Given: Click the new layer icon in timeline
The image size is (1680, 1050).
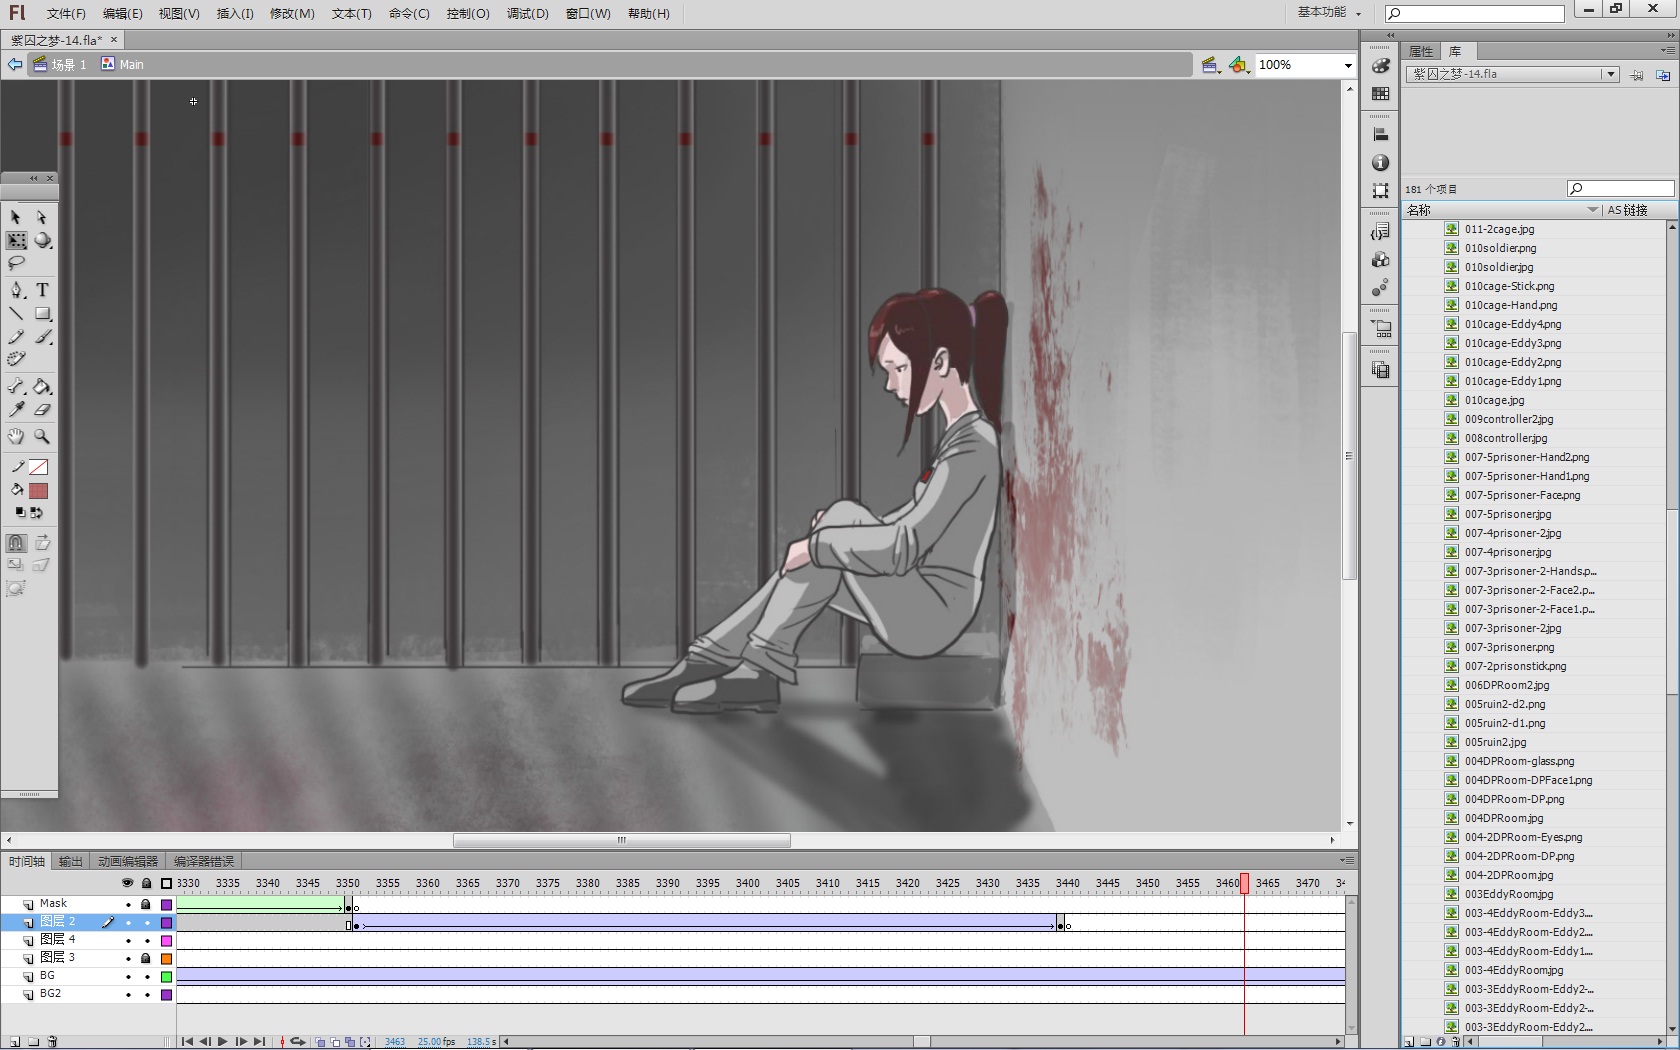Looking at the screenshot, I should click(x=14, y=1042).
